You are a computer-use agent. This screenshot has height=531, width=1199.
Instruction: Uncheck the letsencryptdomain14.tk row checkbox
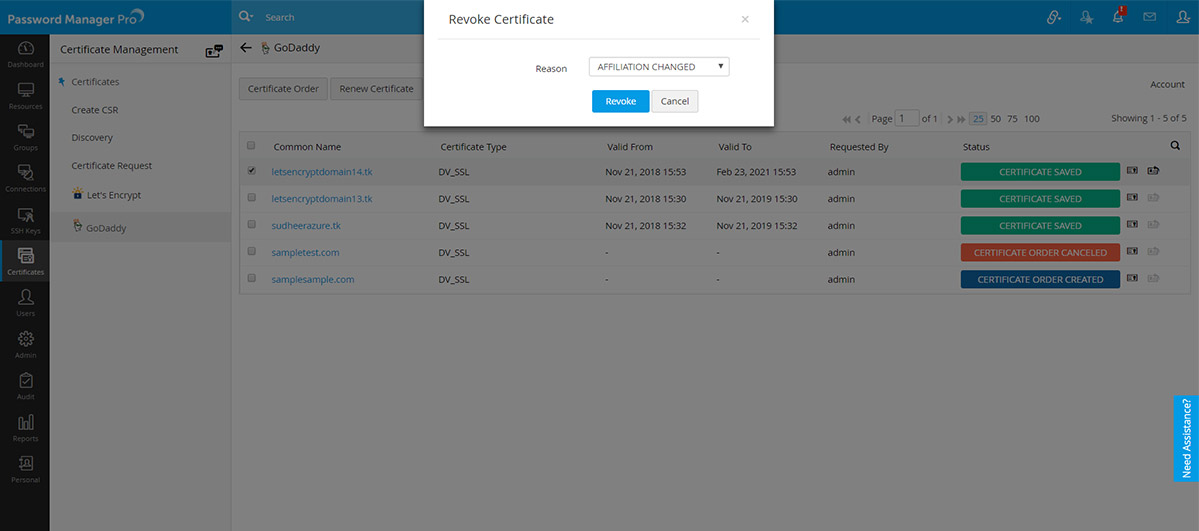tap(251, 171)
